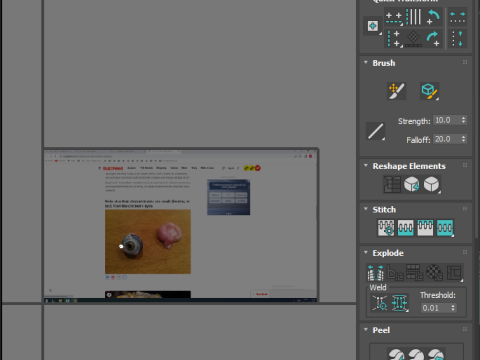Click Stitch Custom icon
The image size is (480, 360).
445,228
